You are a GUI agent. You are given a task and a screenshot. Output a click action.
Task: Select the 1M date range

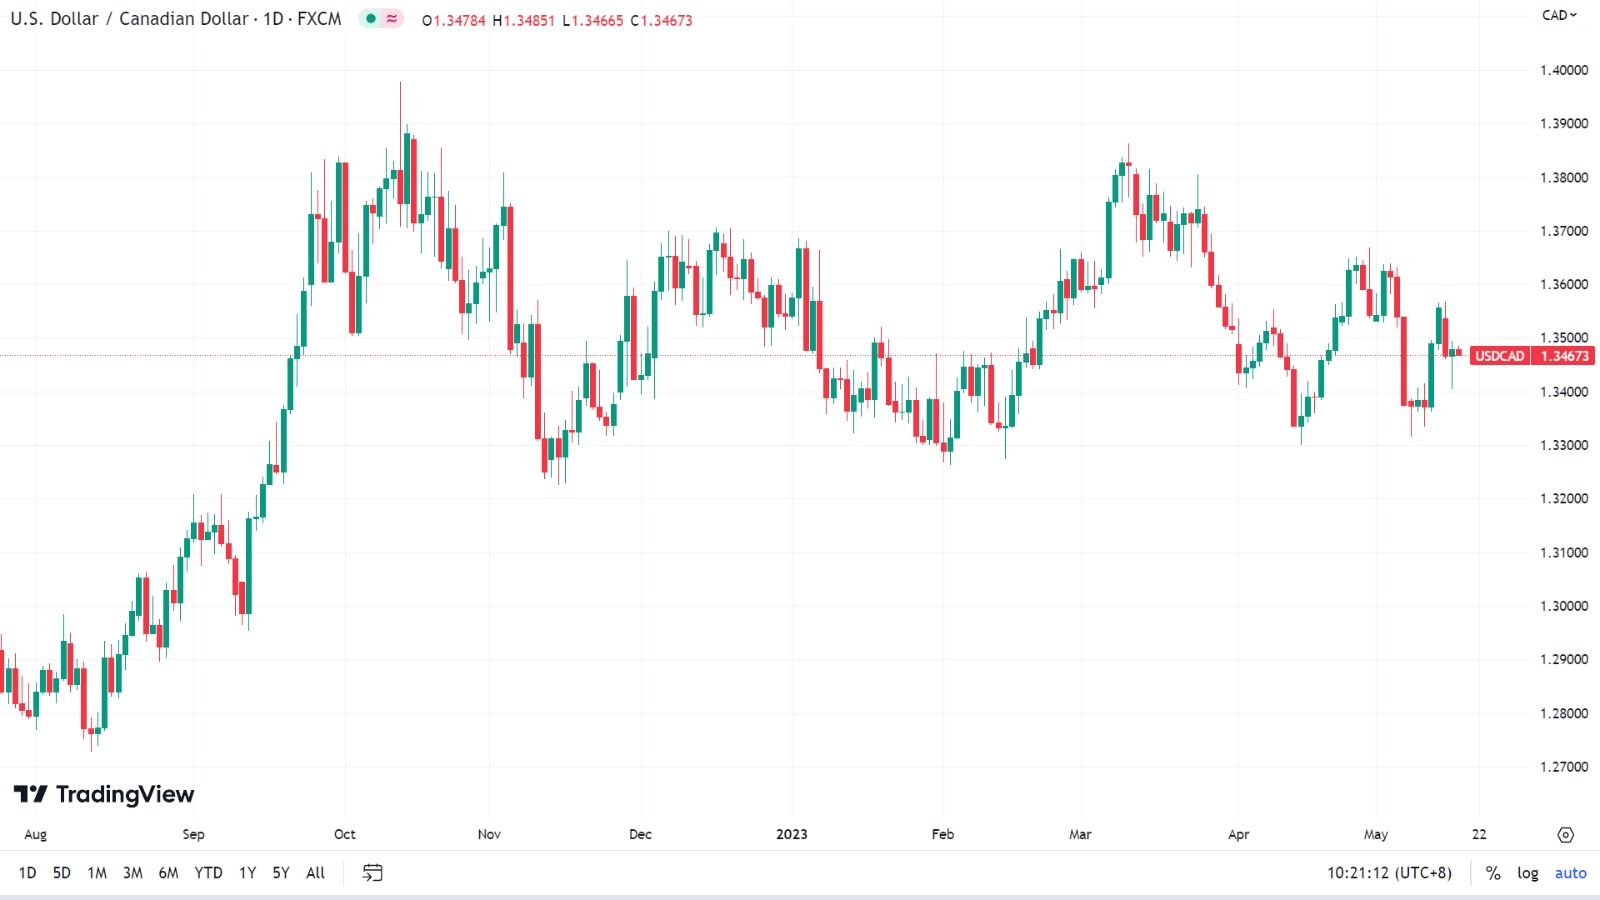(x=97, y=873)
